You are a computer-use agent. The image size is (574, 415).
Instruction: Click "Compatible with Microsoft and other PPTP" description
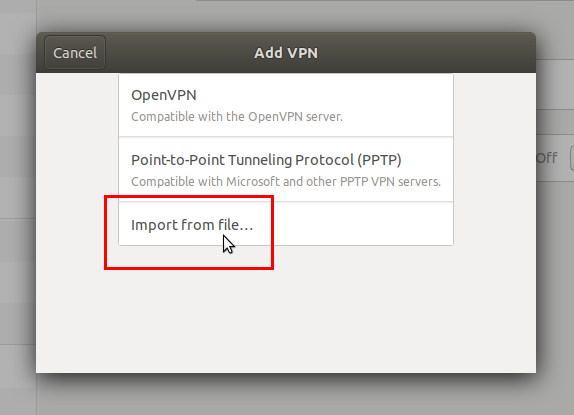(286, 182)
